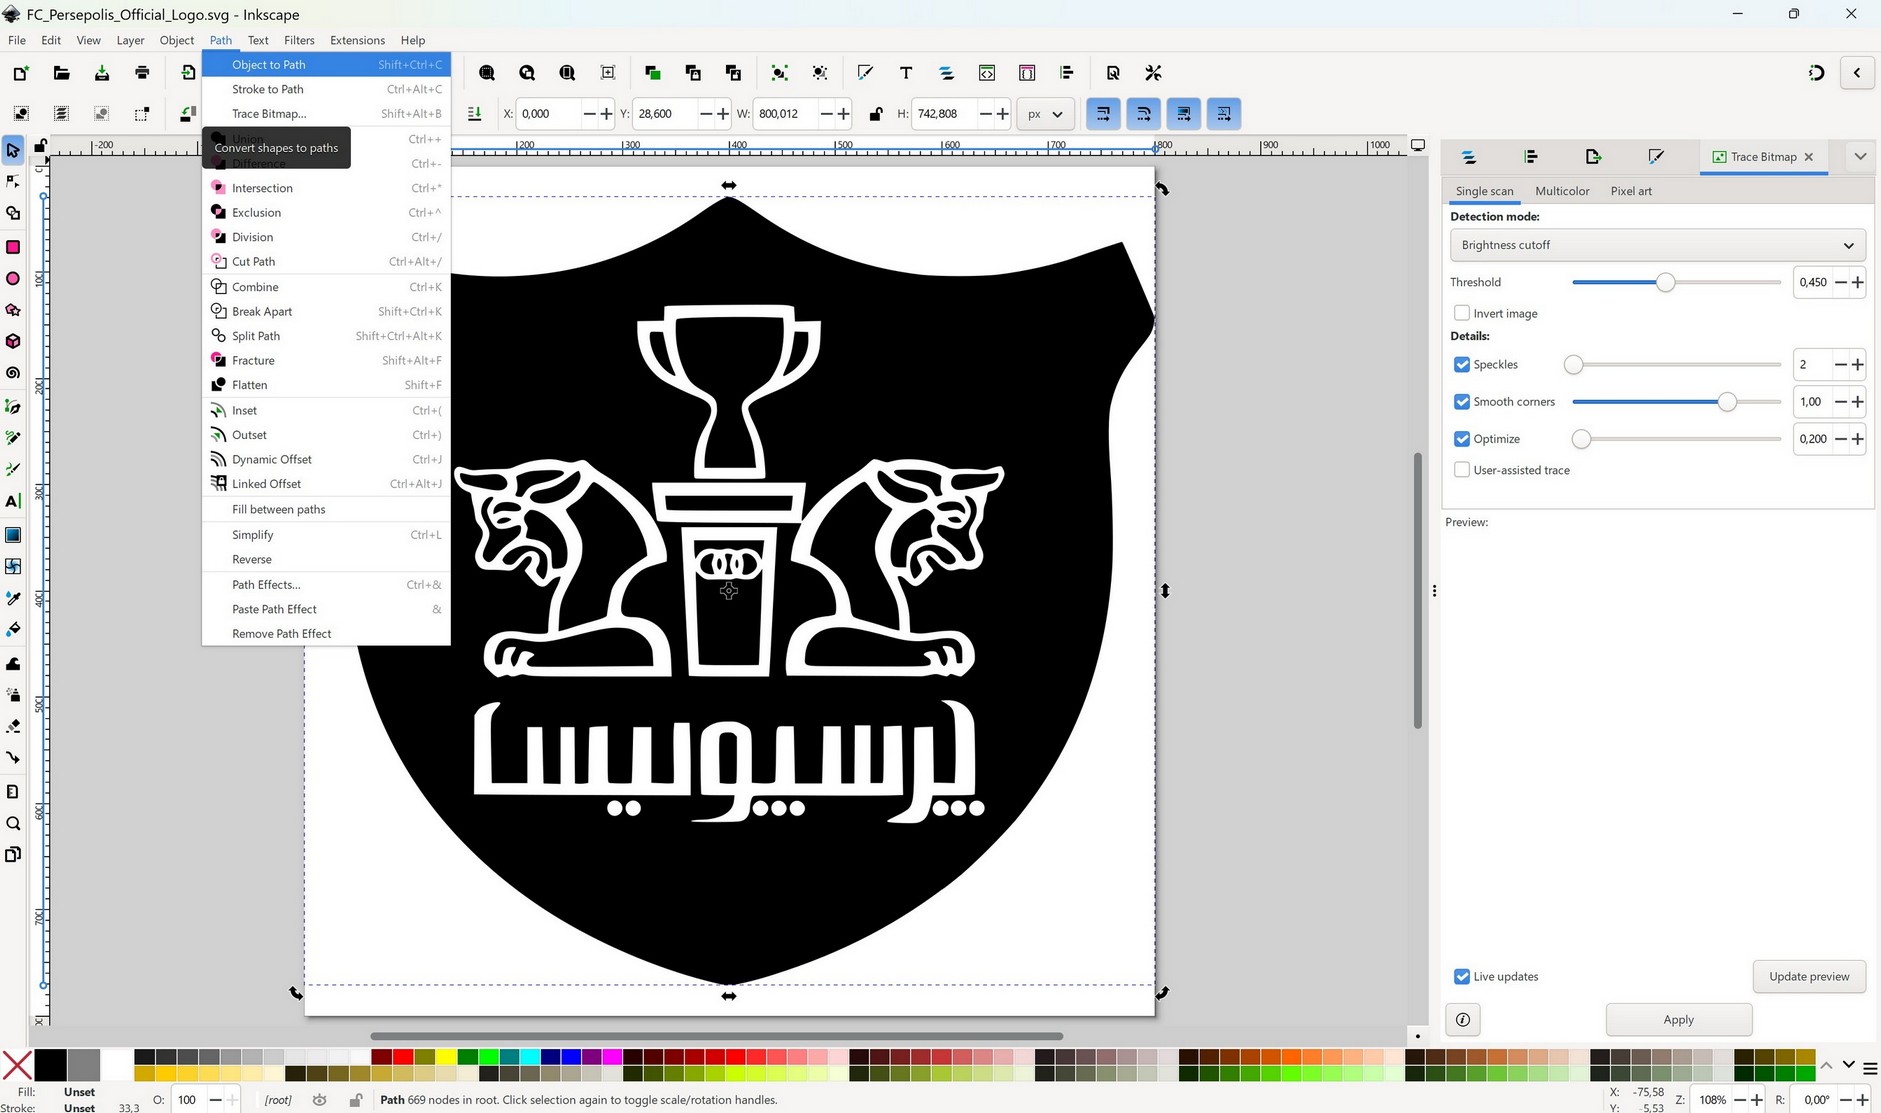Viewport: 1881px width, 1113px height.
Task: Choose Stroke to Path from menu
Action: (x=326, y=89)
